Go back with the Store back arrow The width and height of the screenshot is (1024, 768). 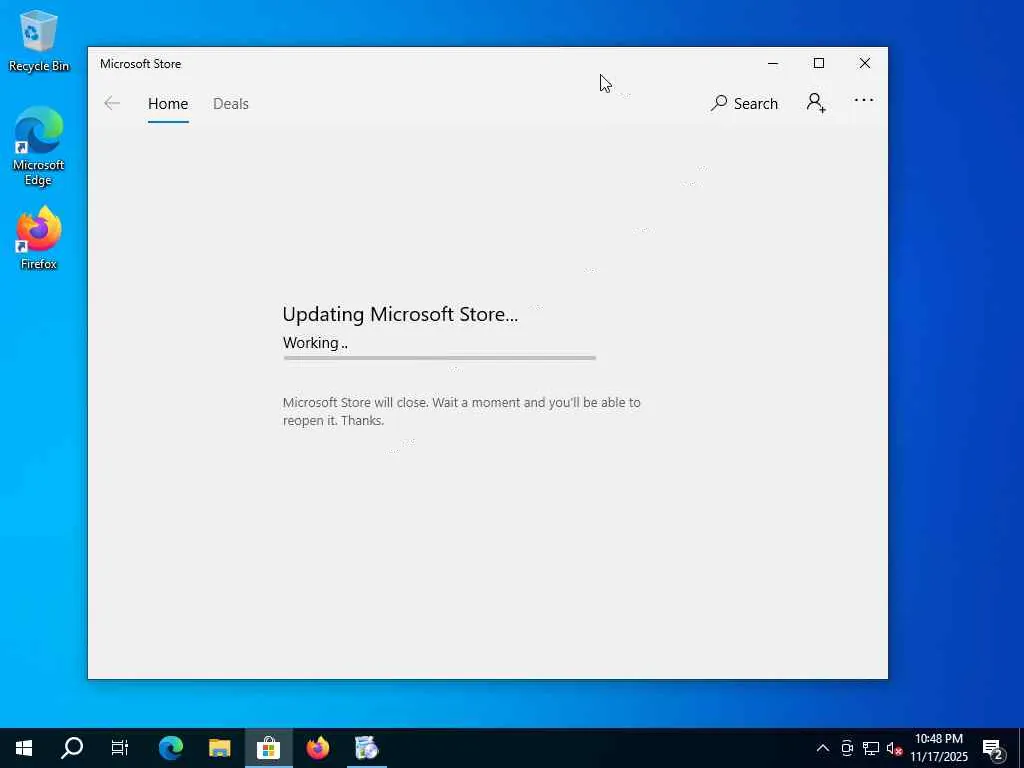point(112,103)
